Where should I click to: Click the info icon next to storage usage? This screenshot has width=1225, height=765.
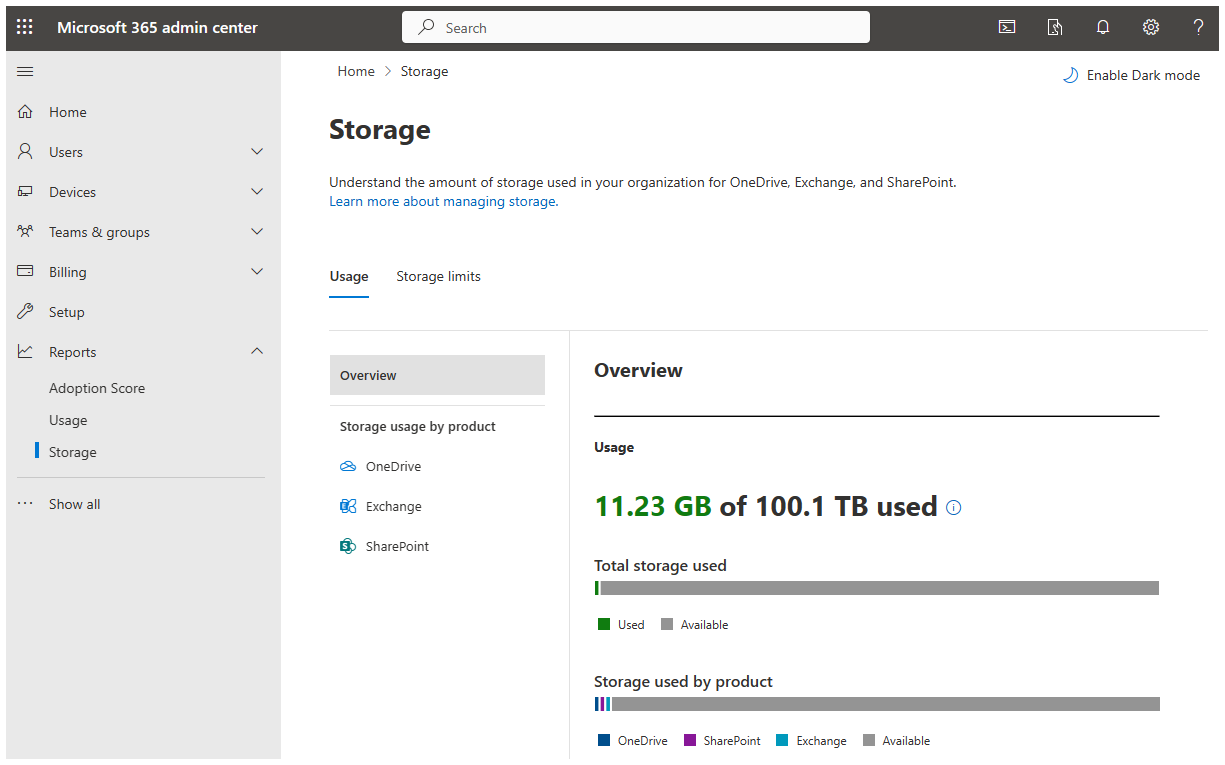pos(953,507)
